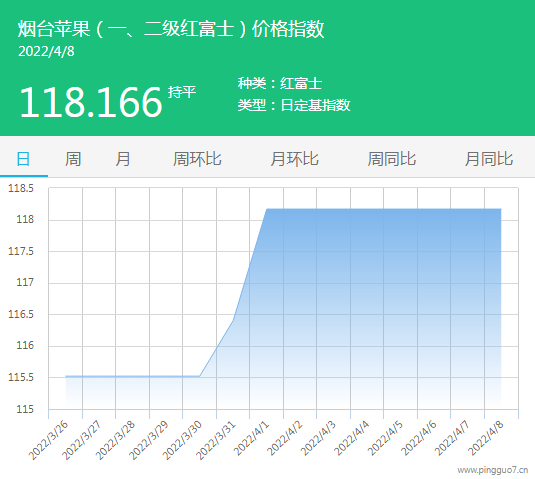Click the 118.5 y-axis value label

[x=21, y=188]
